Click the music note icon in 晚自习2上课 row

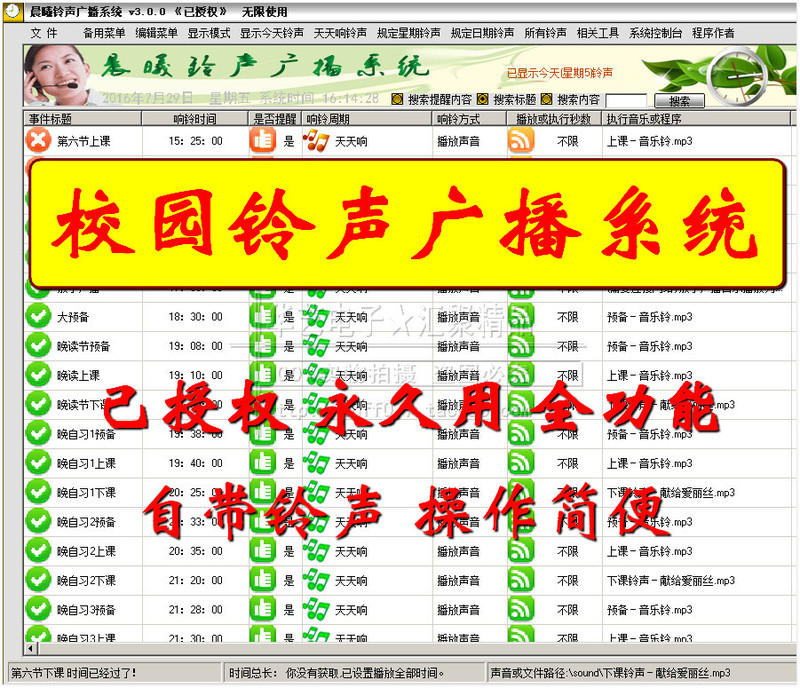click(x=316, y=552)
